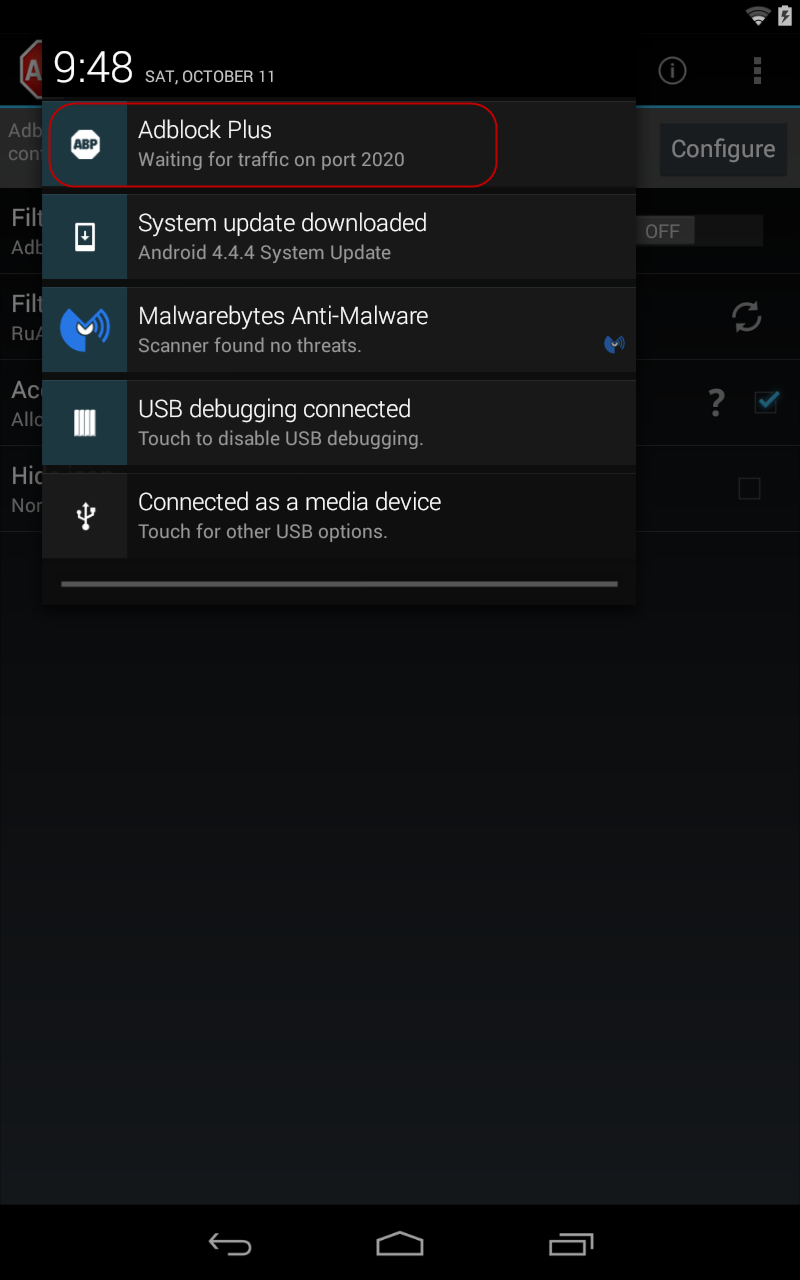Open the System update downloaded notification

(339, 237)
